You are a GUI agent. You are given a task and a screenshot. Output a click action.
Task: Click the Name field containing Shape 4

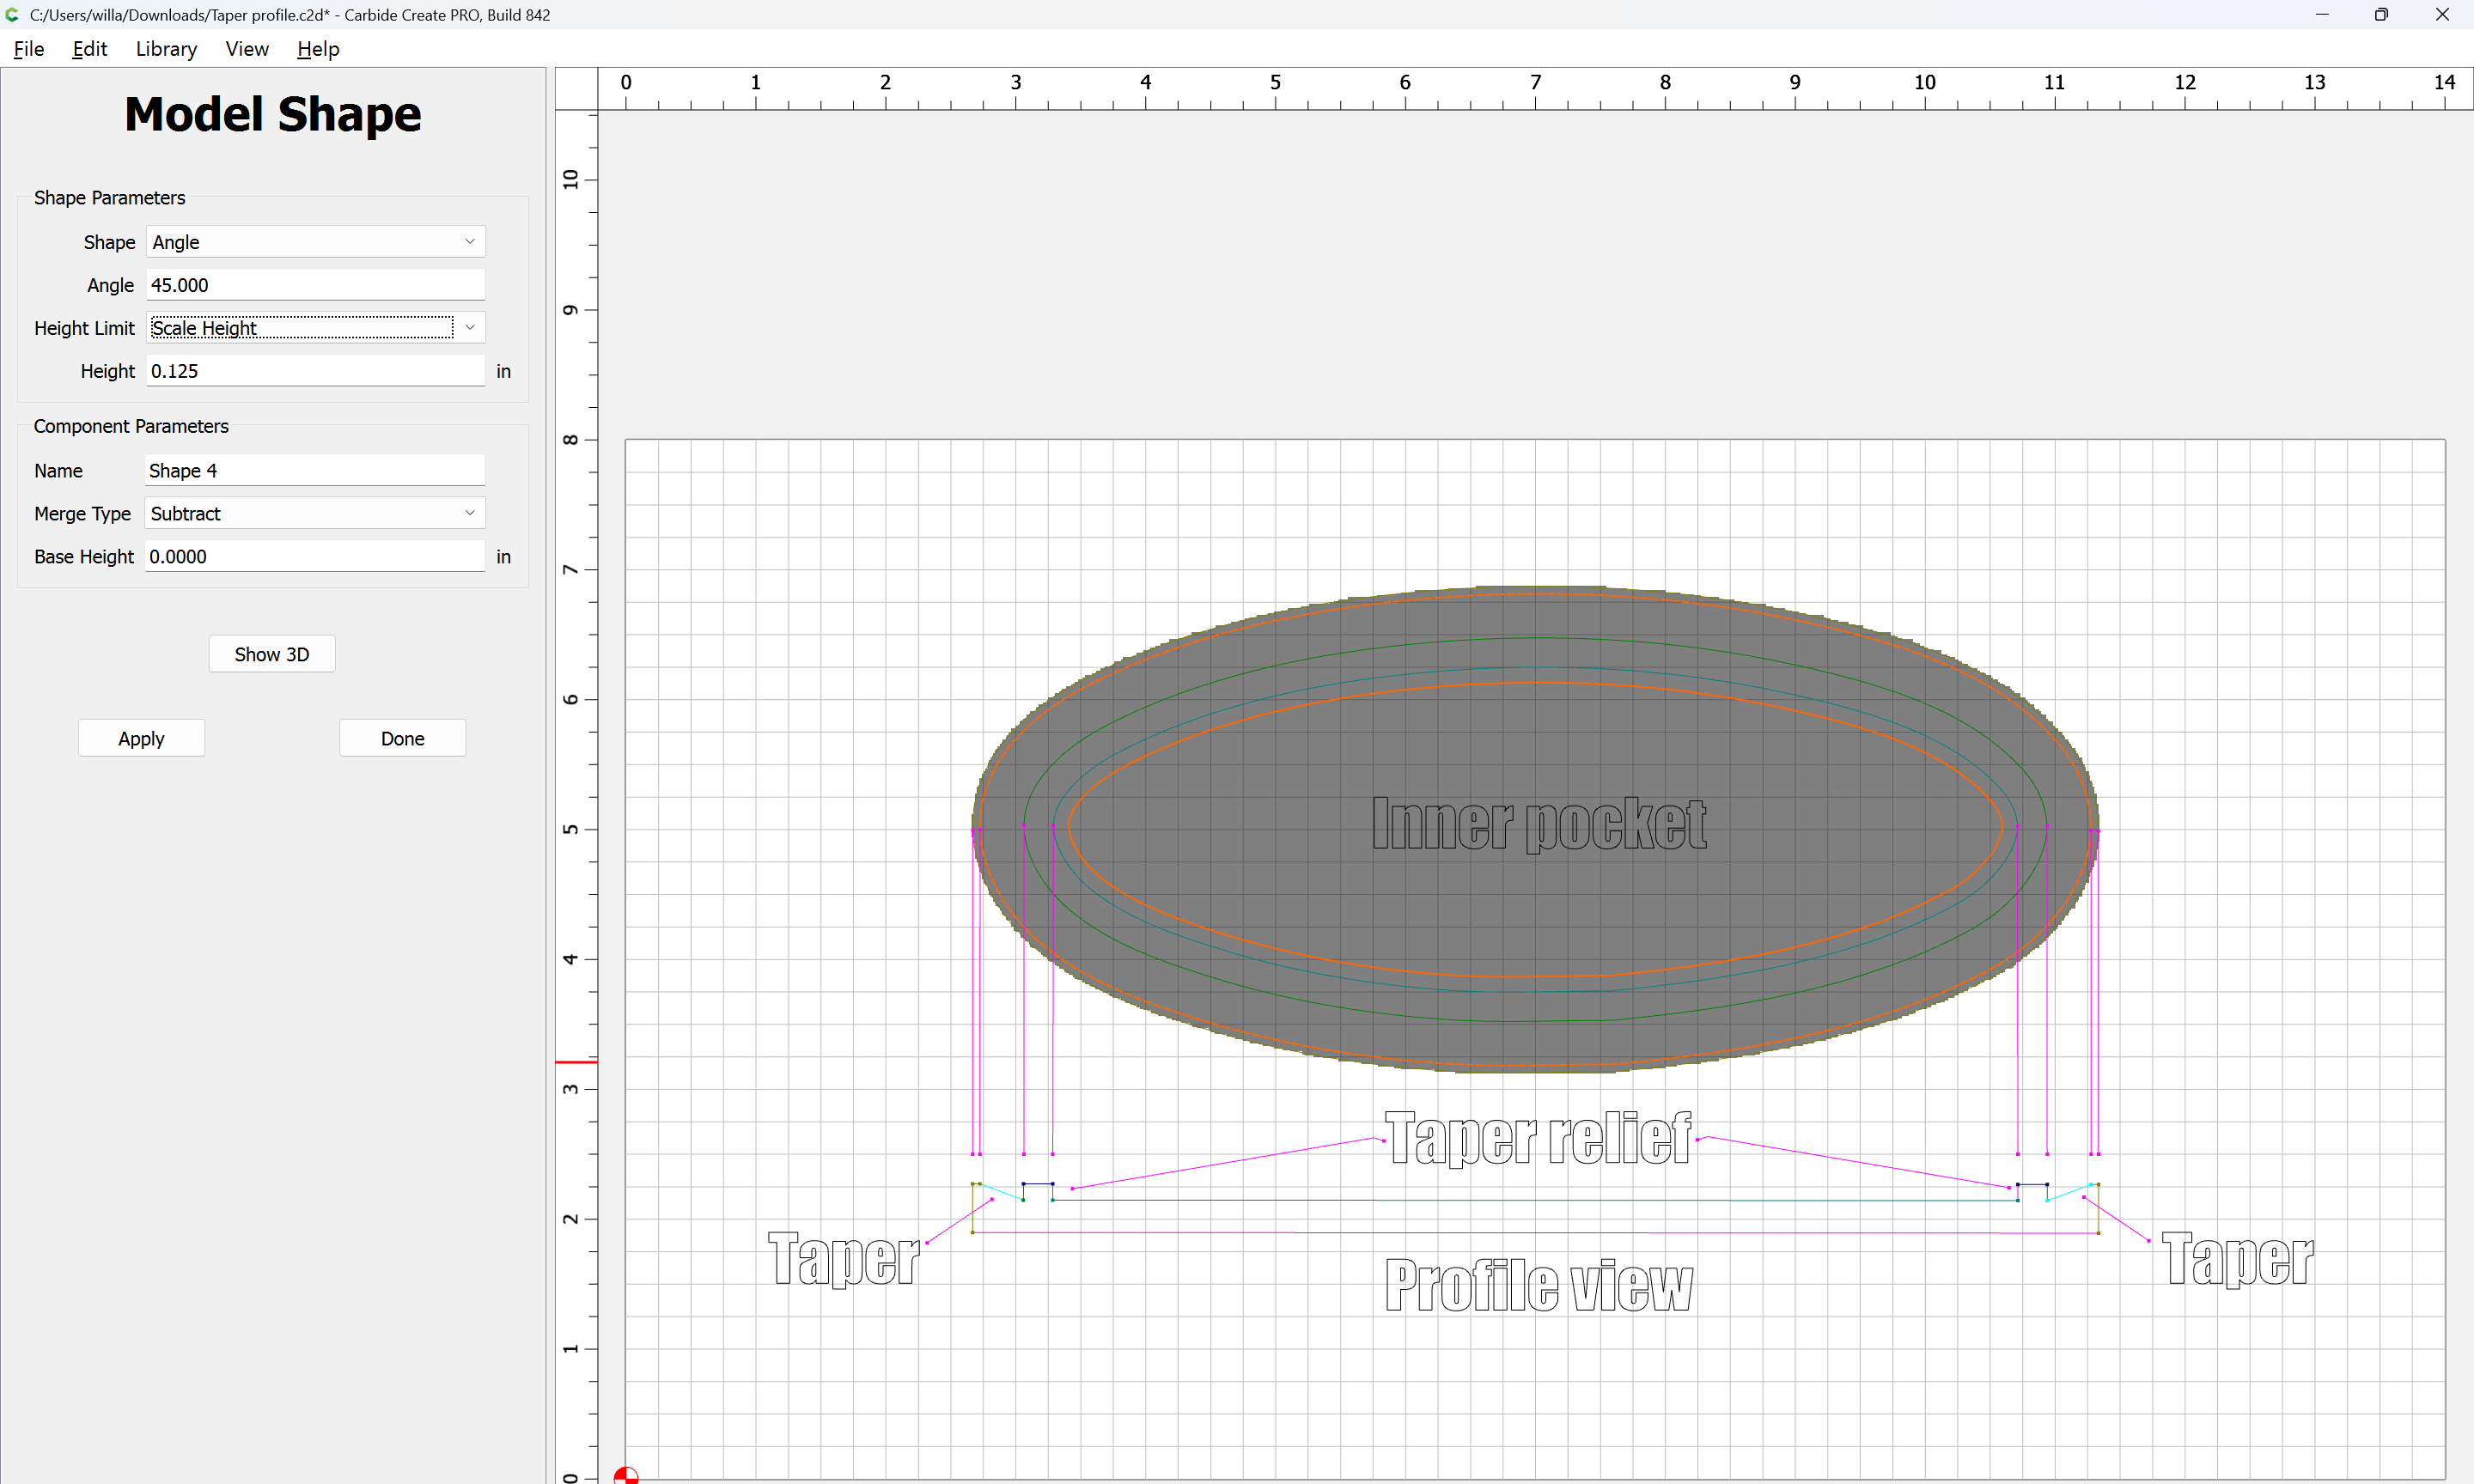tap(315, 470)
